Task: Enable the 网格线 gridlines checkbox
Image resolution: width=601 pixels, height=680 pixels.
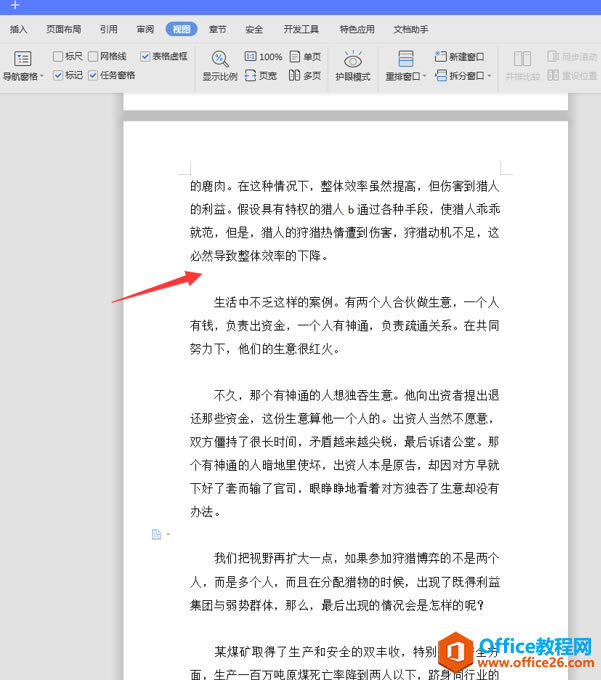Action: (92, 56)
